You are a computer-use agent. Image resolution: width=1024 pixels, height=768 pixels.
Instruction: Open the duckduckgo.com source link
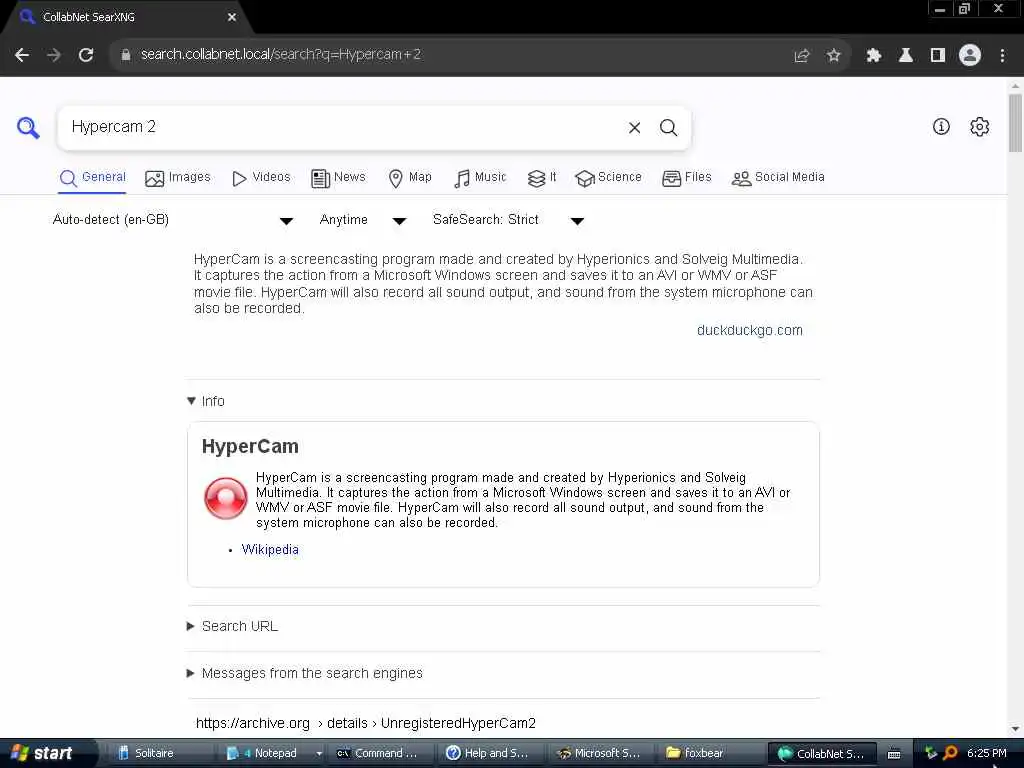tap(749, 330)
